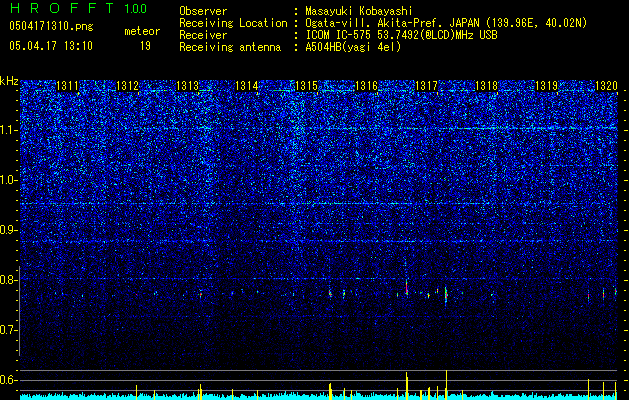Click time marker 1314
629x400 pixels.
[x=246, y=86]
